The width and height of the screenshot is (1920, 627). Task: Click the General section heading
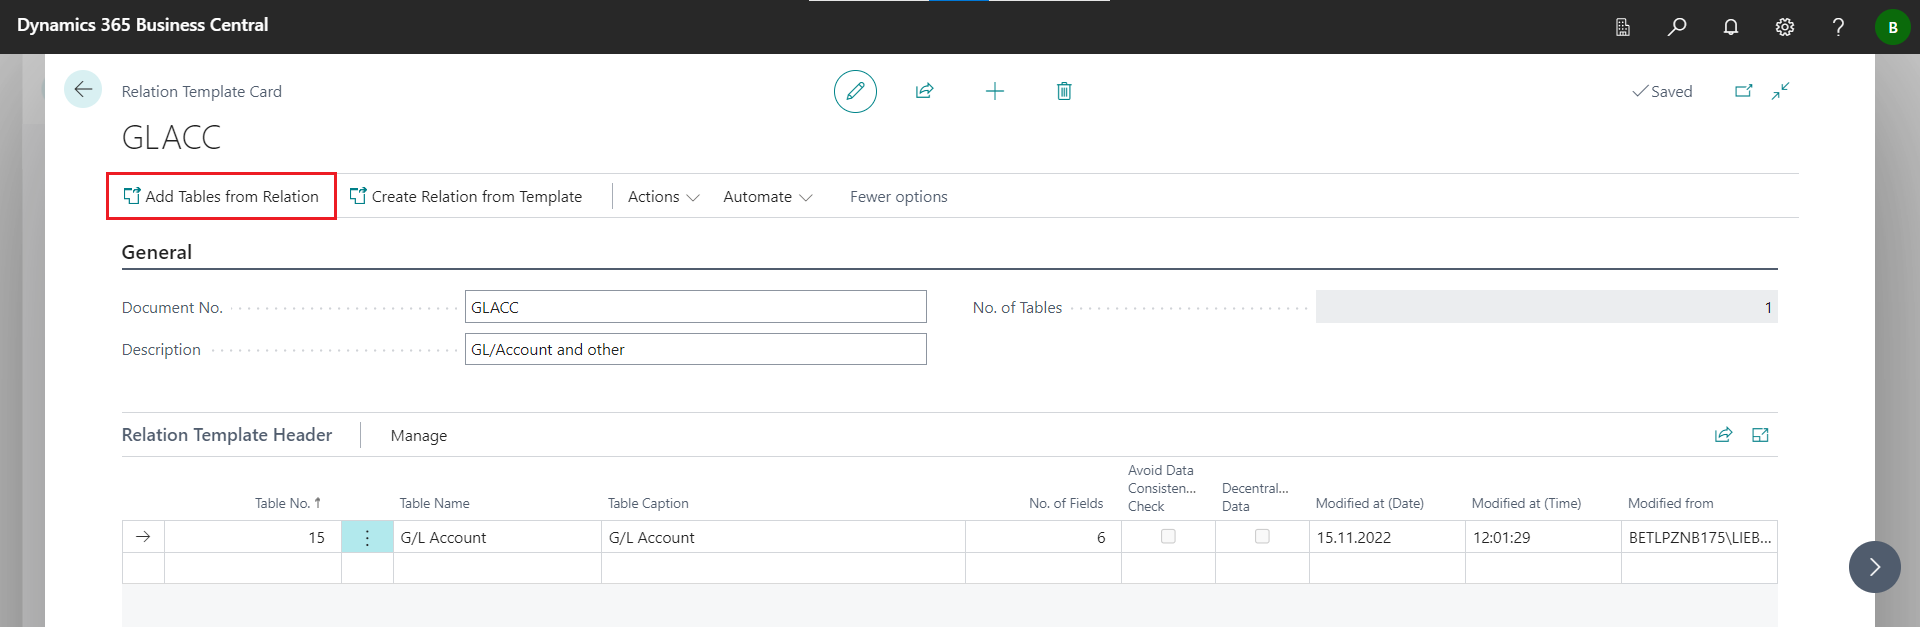point(157,252)
